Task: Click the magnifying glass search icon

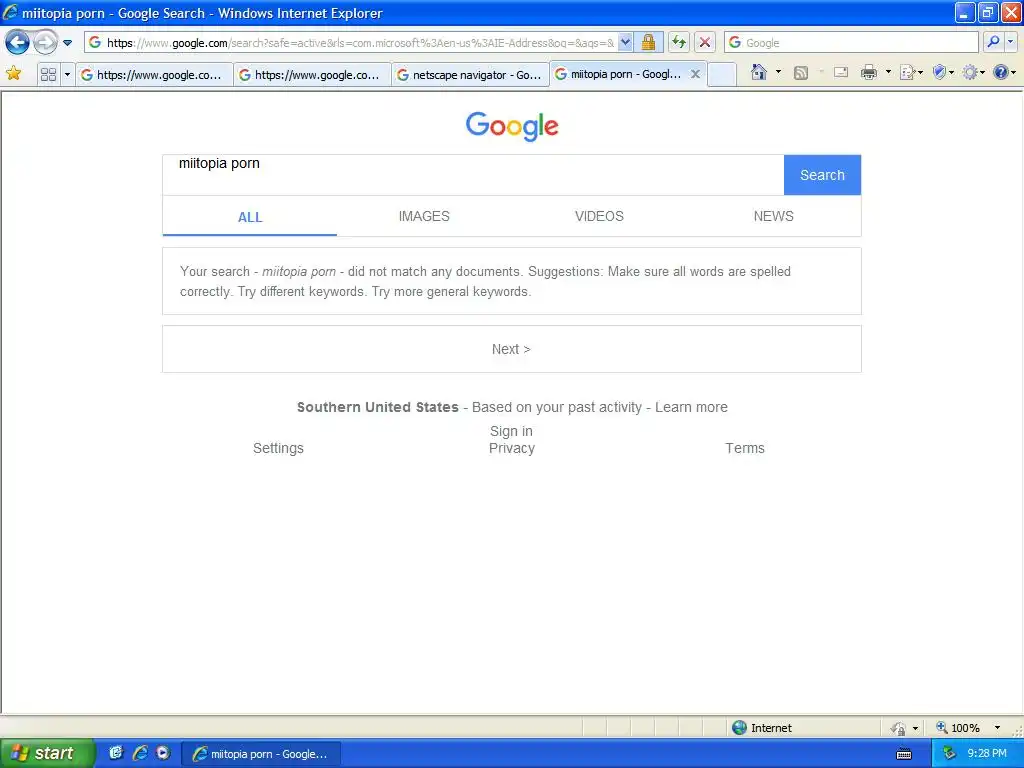Action: point(993,42)
